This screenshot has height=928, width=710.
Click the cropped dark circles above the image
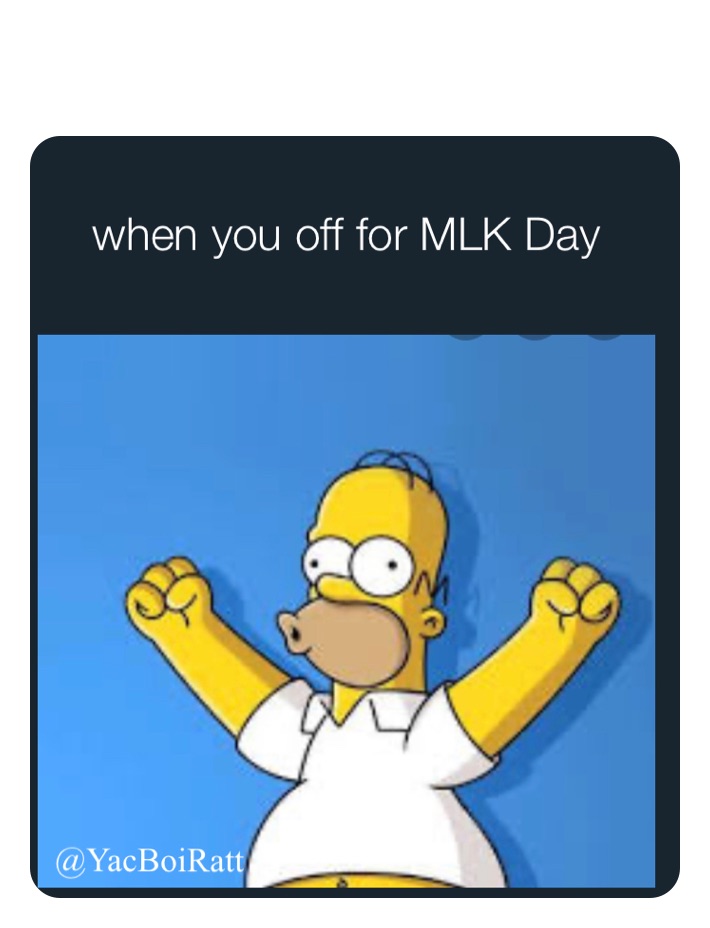[534, 338]
